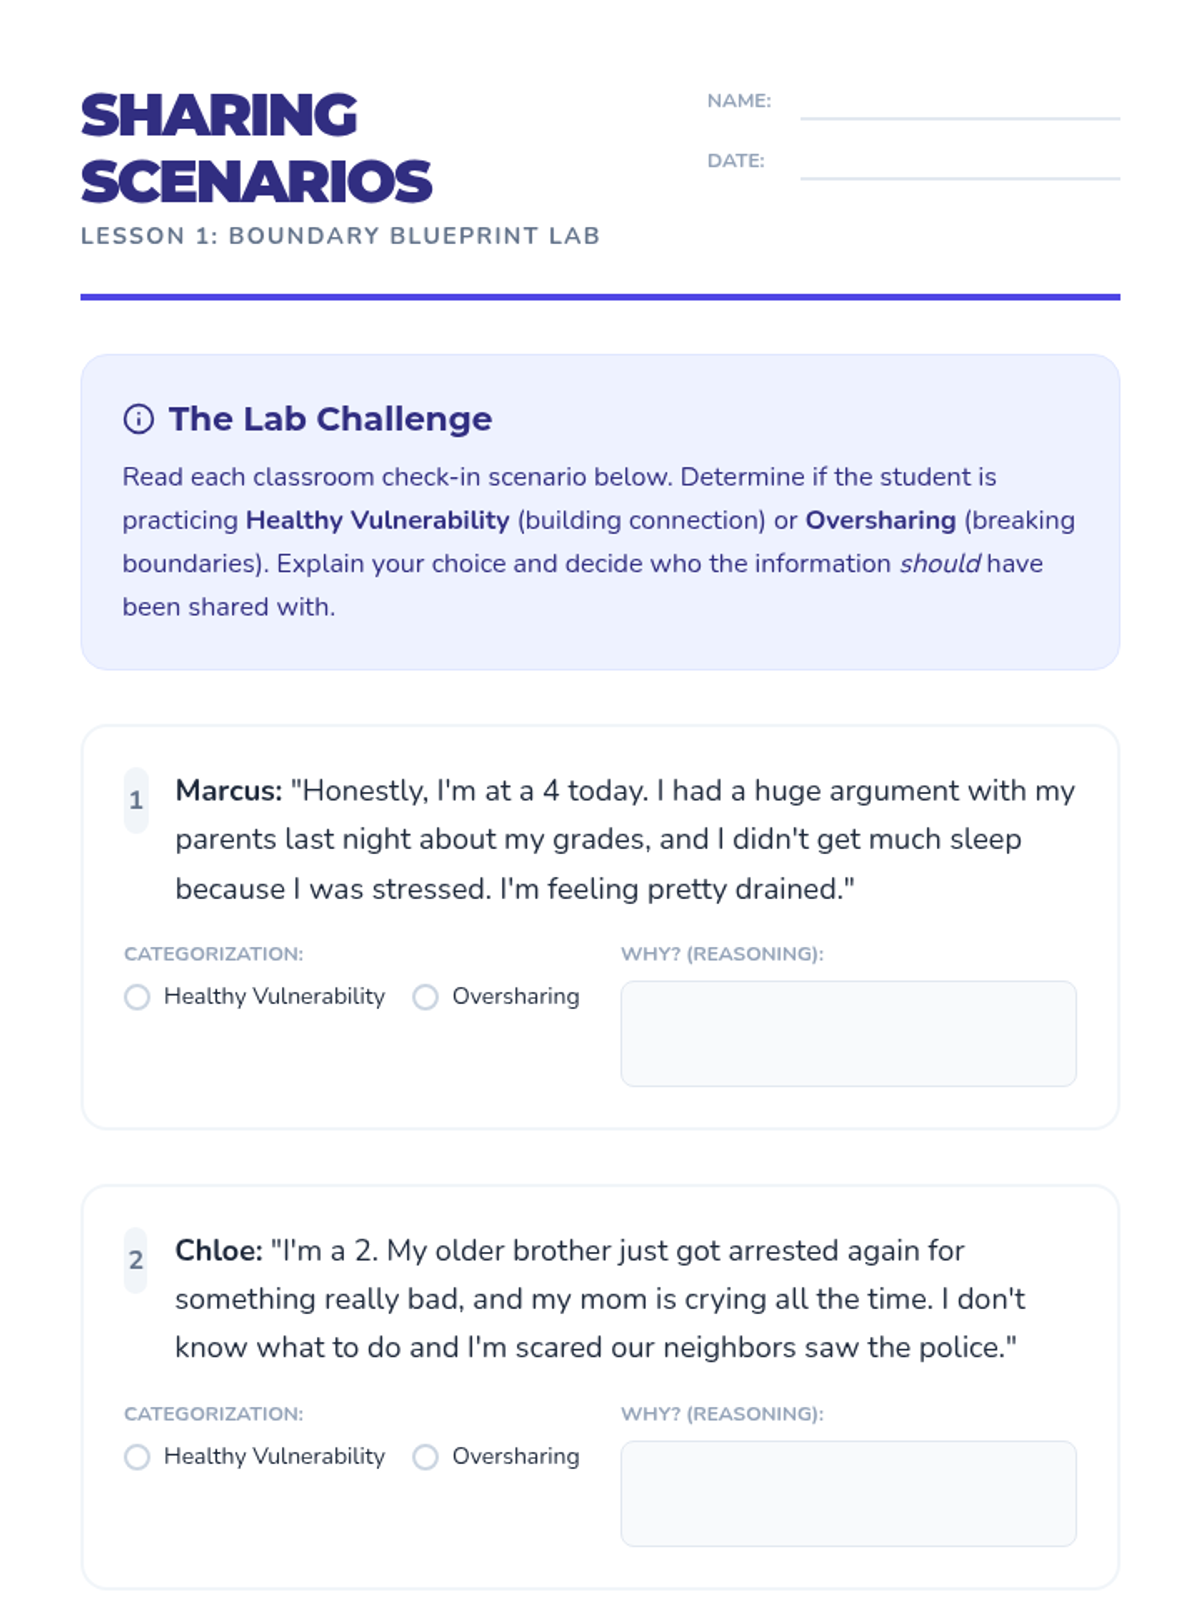The width and height of the screenshot is (1200, 1600).
Task: Click Chloe's name in scenario two
Action: (218, 1251)
